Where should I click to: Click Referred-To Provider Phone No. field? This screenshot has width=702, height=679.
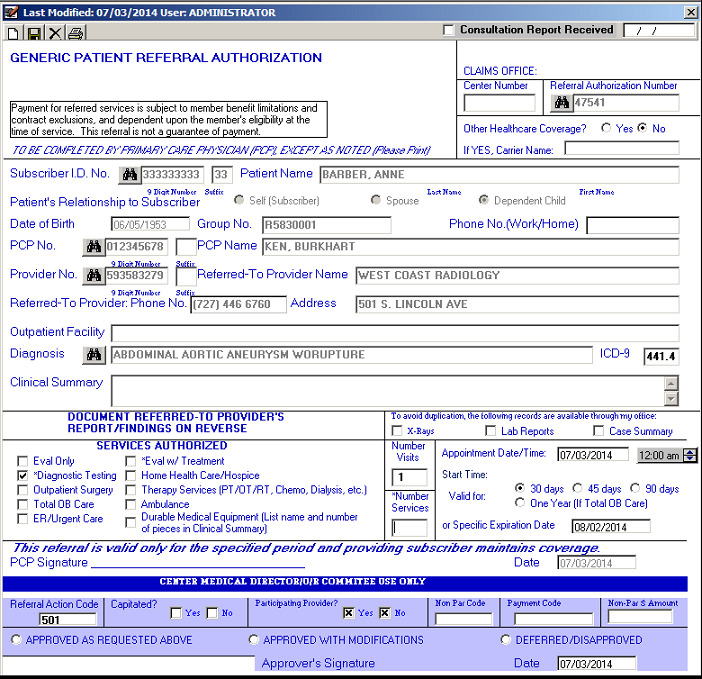point(239,304)
